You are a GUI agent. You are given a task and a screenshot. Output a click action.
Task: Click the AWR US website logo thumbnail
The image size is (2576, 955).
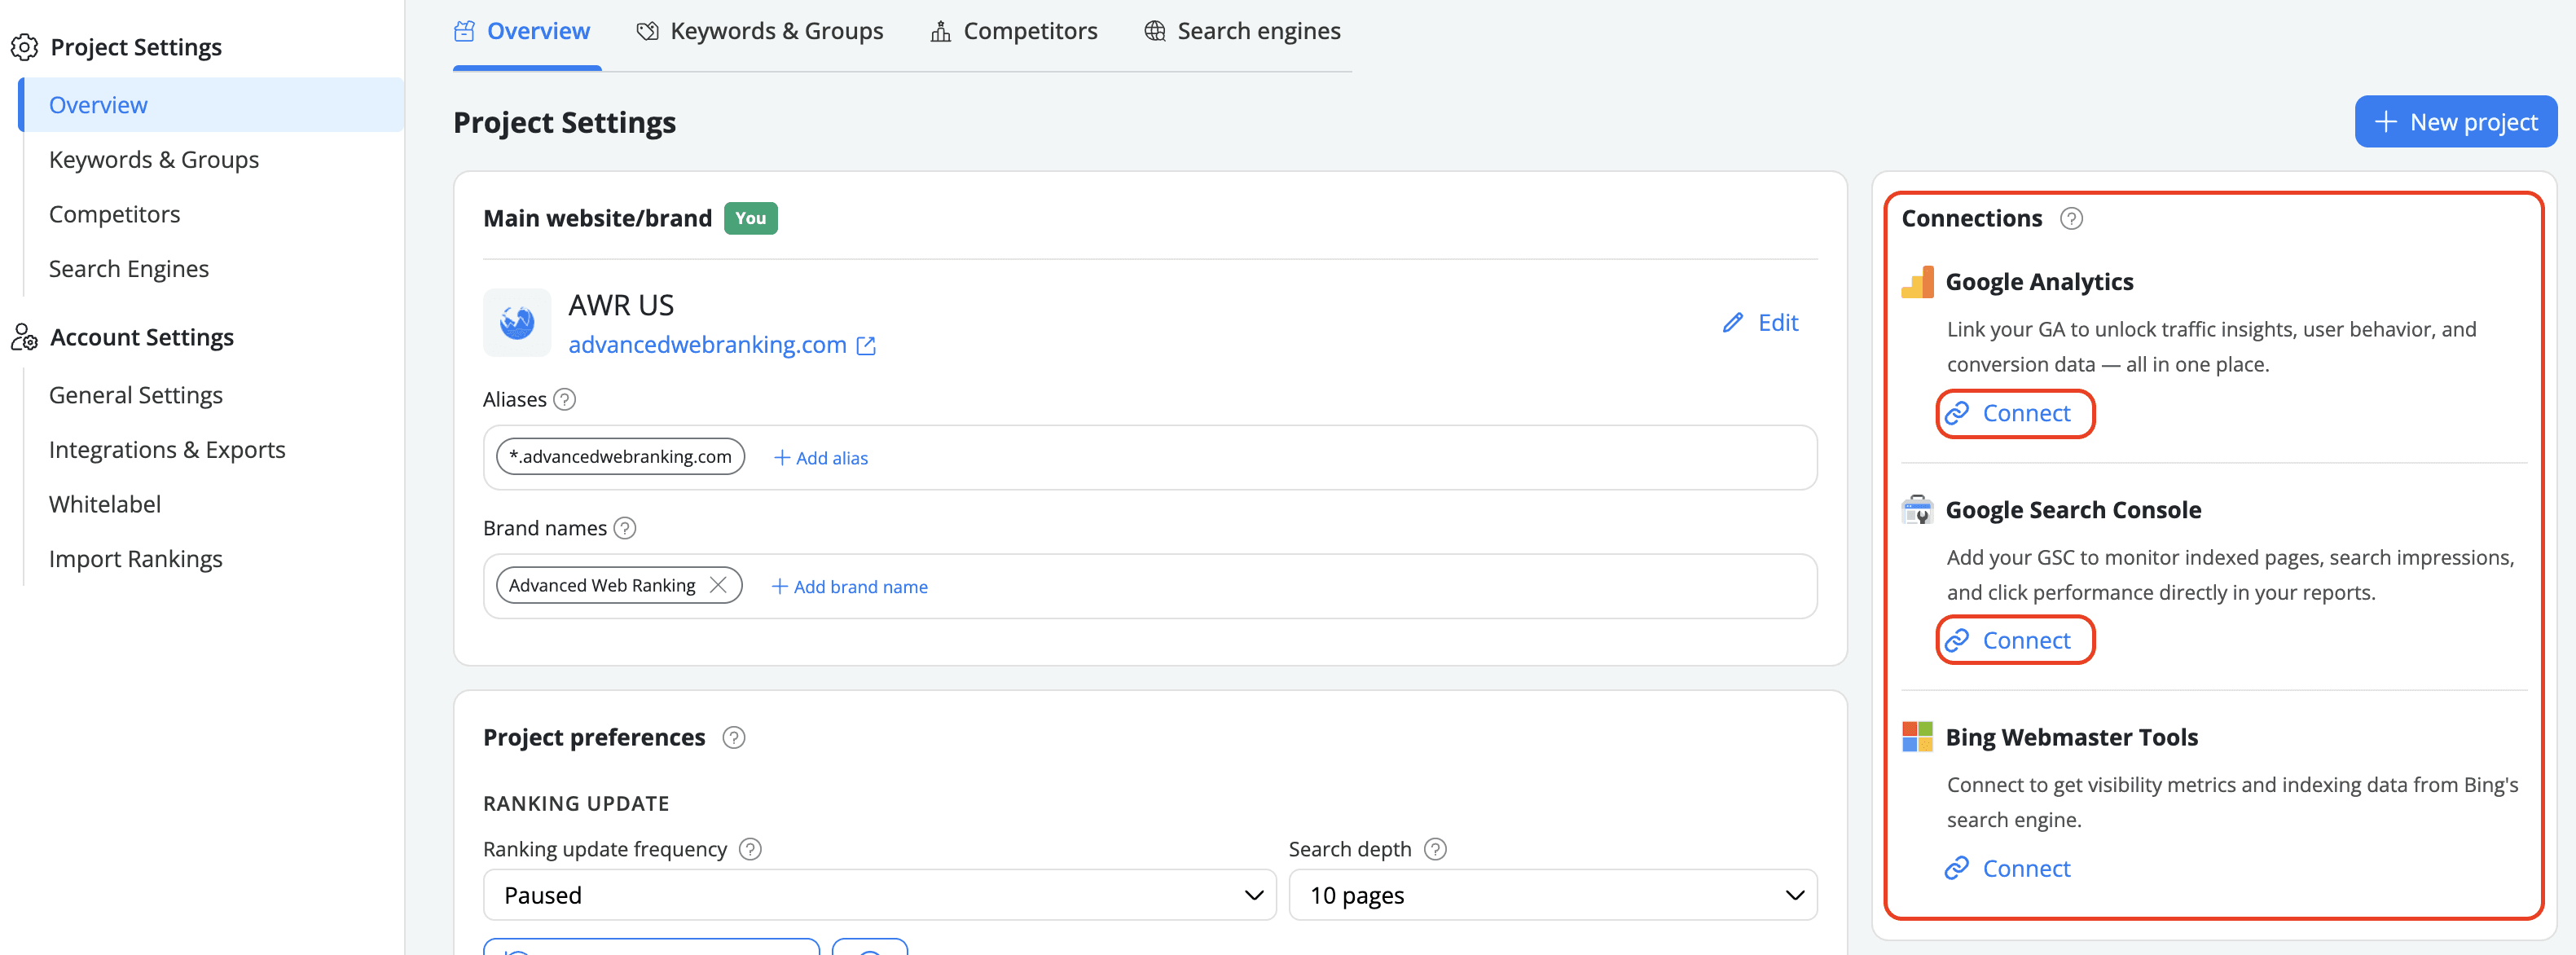click(x=517, y=323)
